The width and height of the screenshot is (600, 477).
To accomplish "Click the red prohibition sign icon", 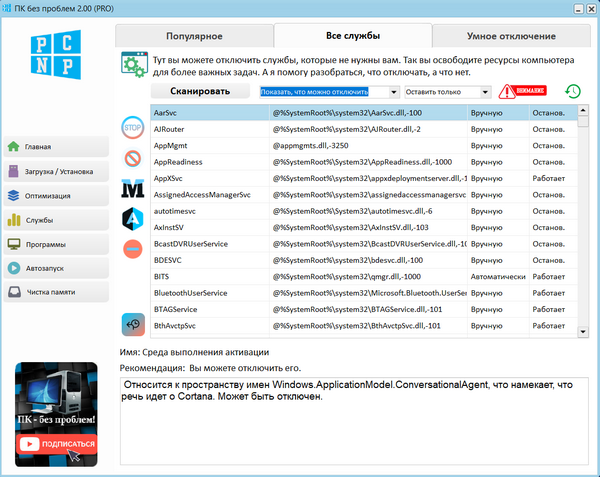I will (133, 158).
